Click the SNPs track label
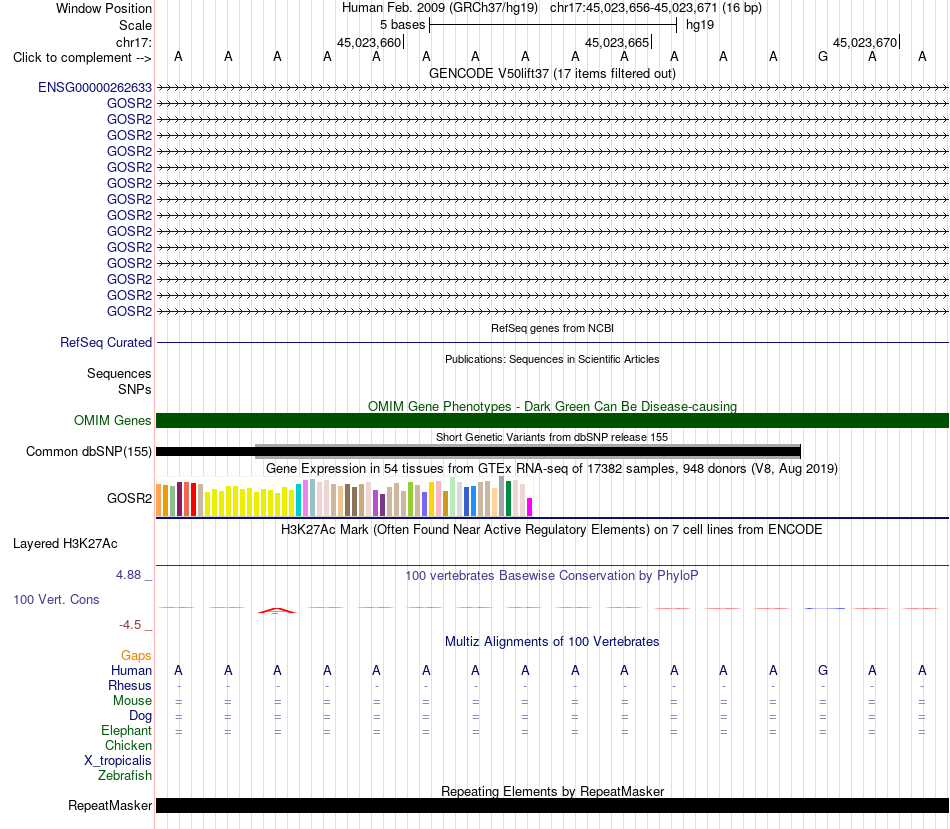 135,389
